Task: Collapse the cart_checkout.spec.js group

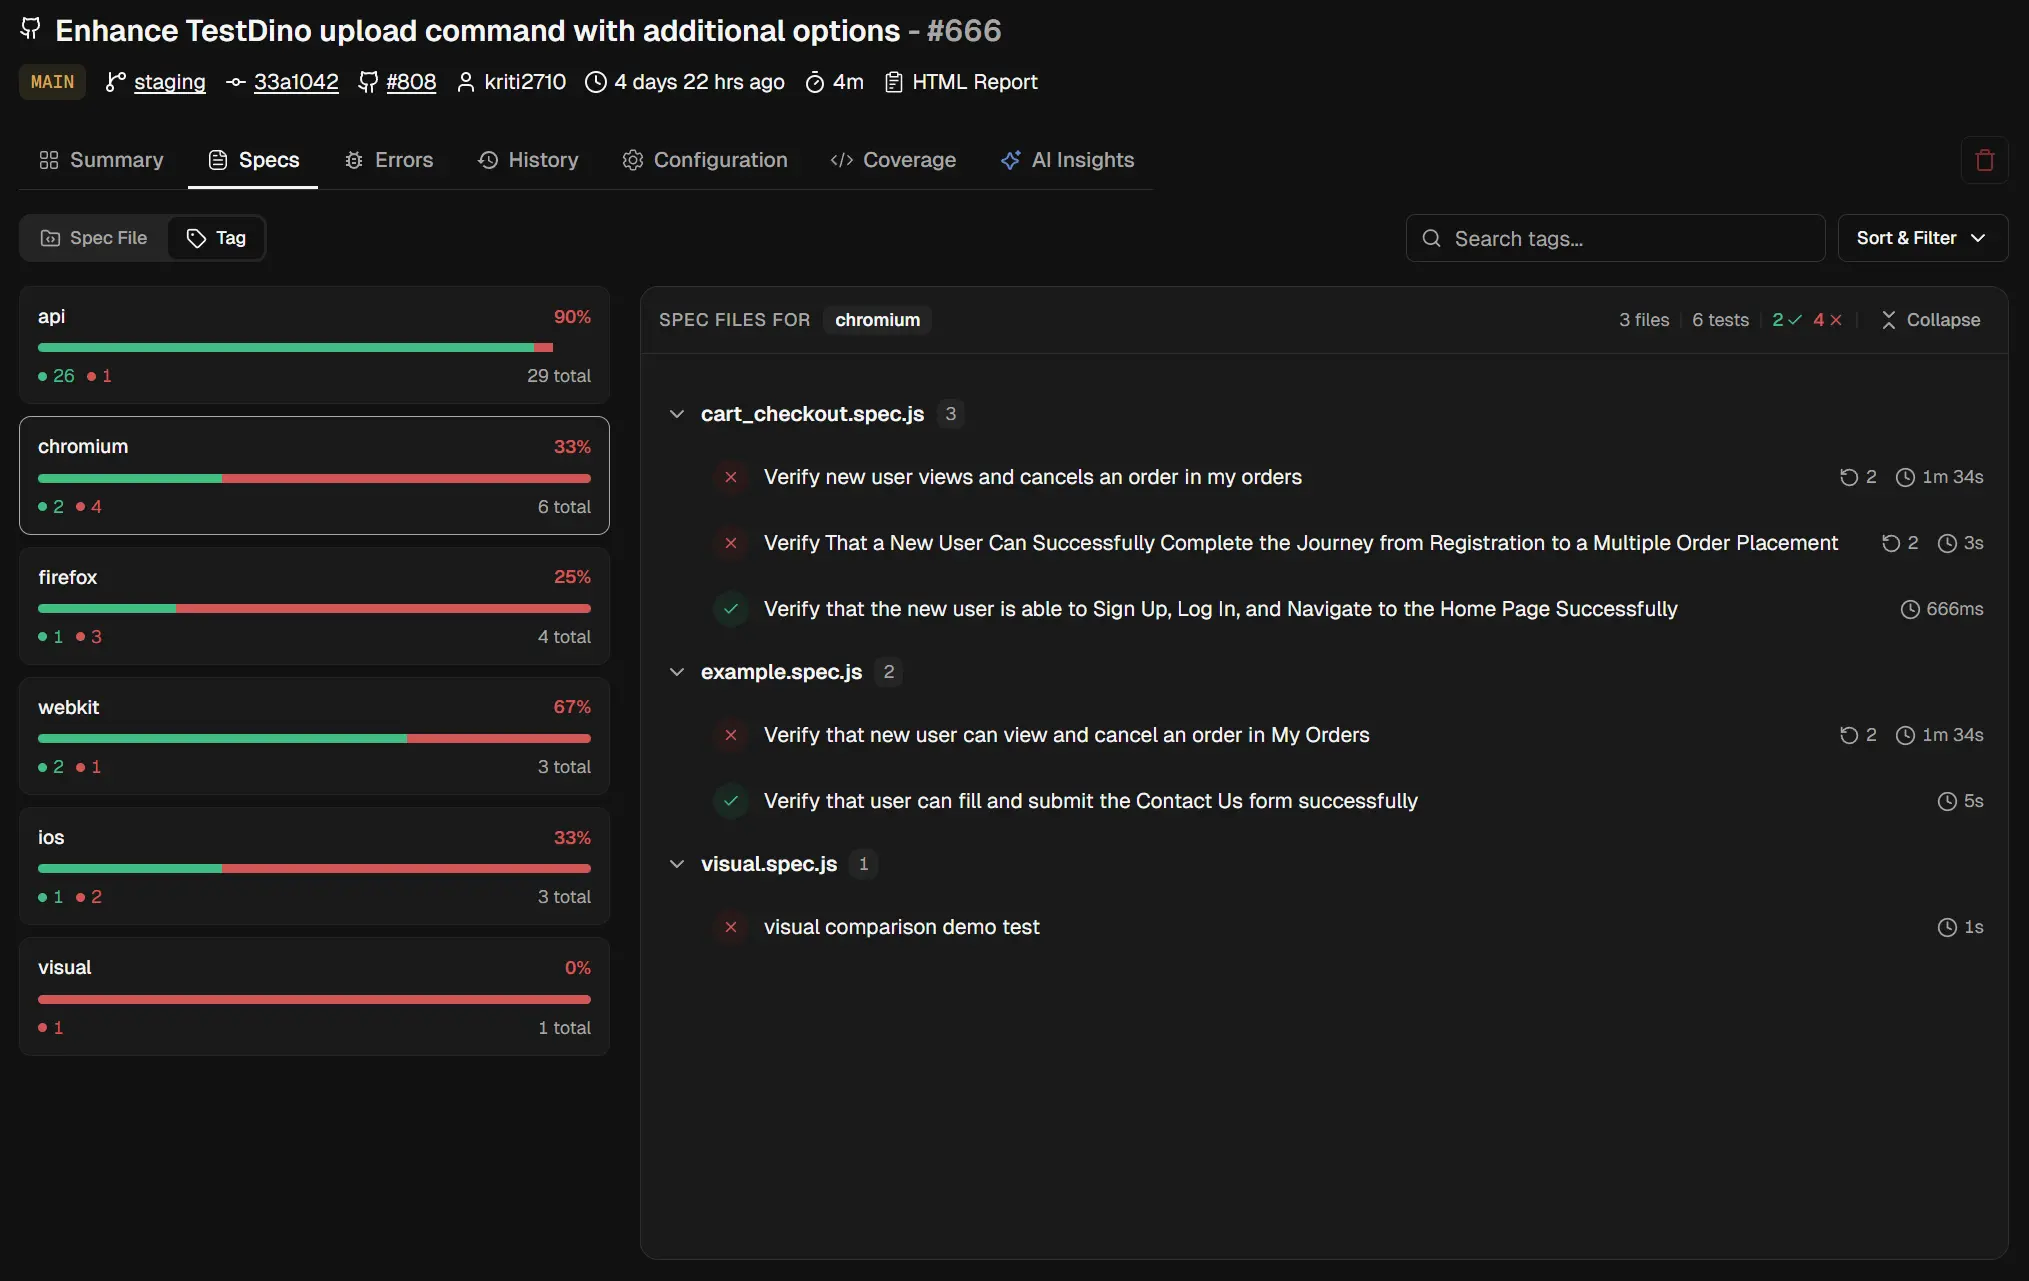Action: pyautogui.click(x=676, y=414)
